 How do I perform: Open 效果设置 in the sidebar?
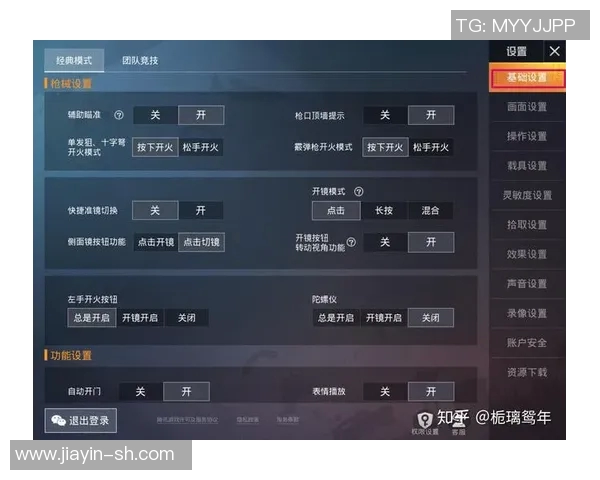pos(527,254)
